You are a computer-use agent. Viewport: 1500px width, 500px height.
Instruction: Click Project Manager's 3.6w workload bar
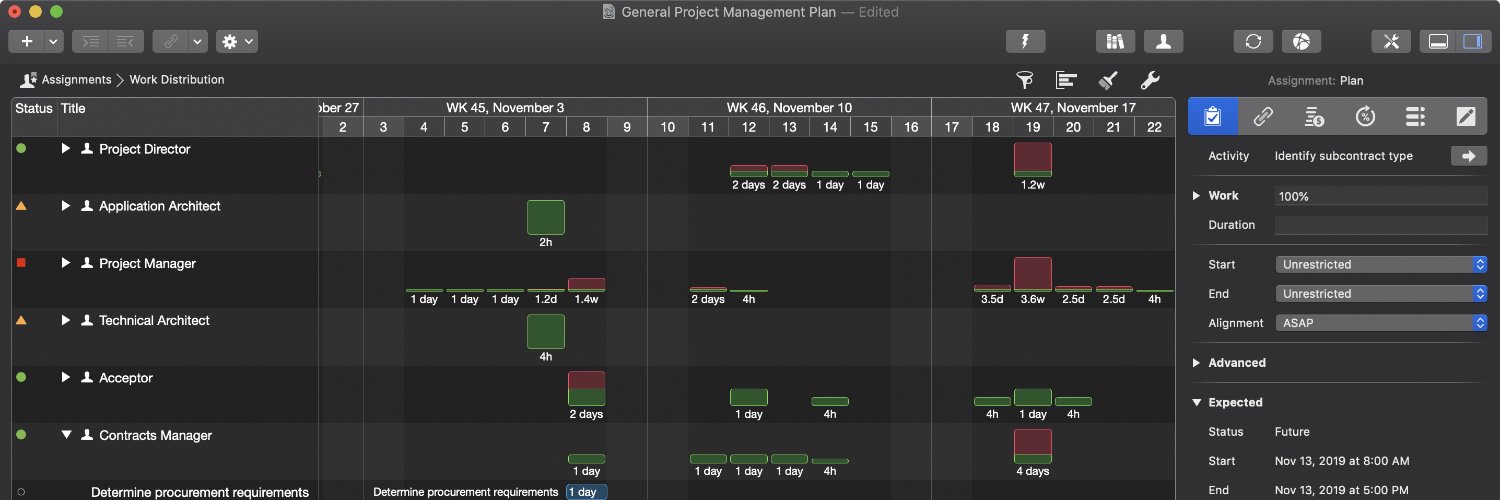[1033, 274]
